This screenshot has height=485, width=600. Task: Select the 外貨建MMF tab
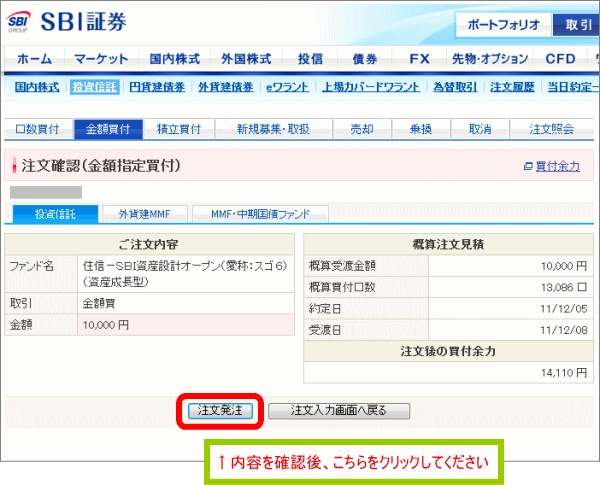tap(145, 214)
